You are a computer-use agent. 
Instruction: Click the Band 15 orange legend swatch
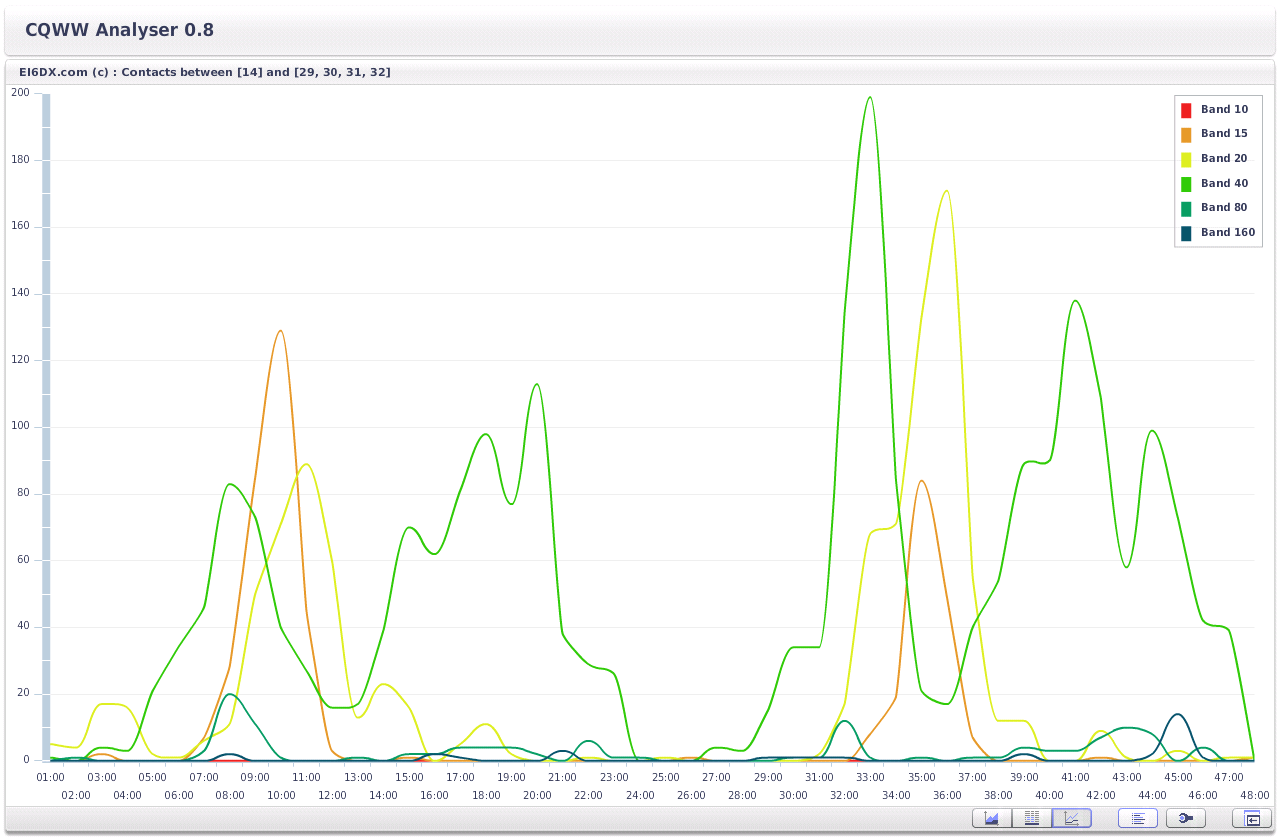1186,134
